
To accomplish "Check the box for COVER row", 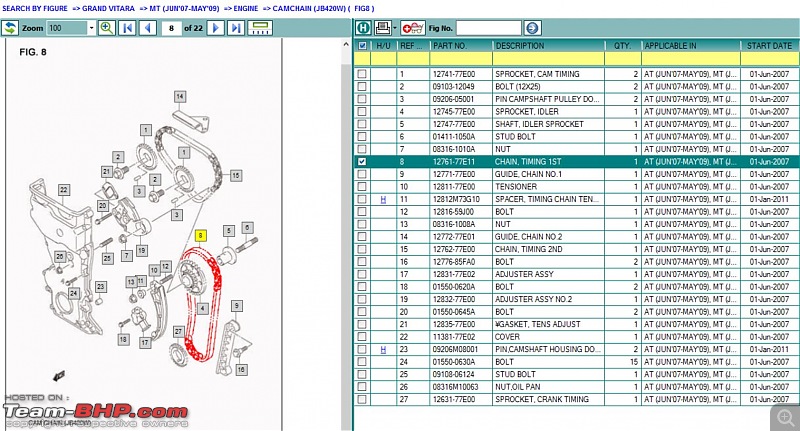I will [362, 337].
